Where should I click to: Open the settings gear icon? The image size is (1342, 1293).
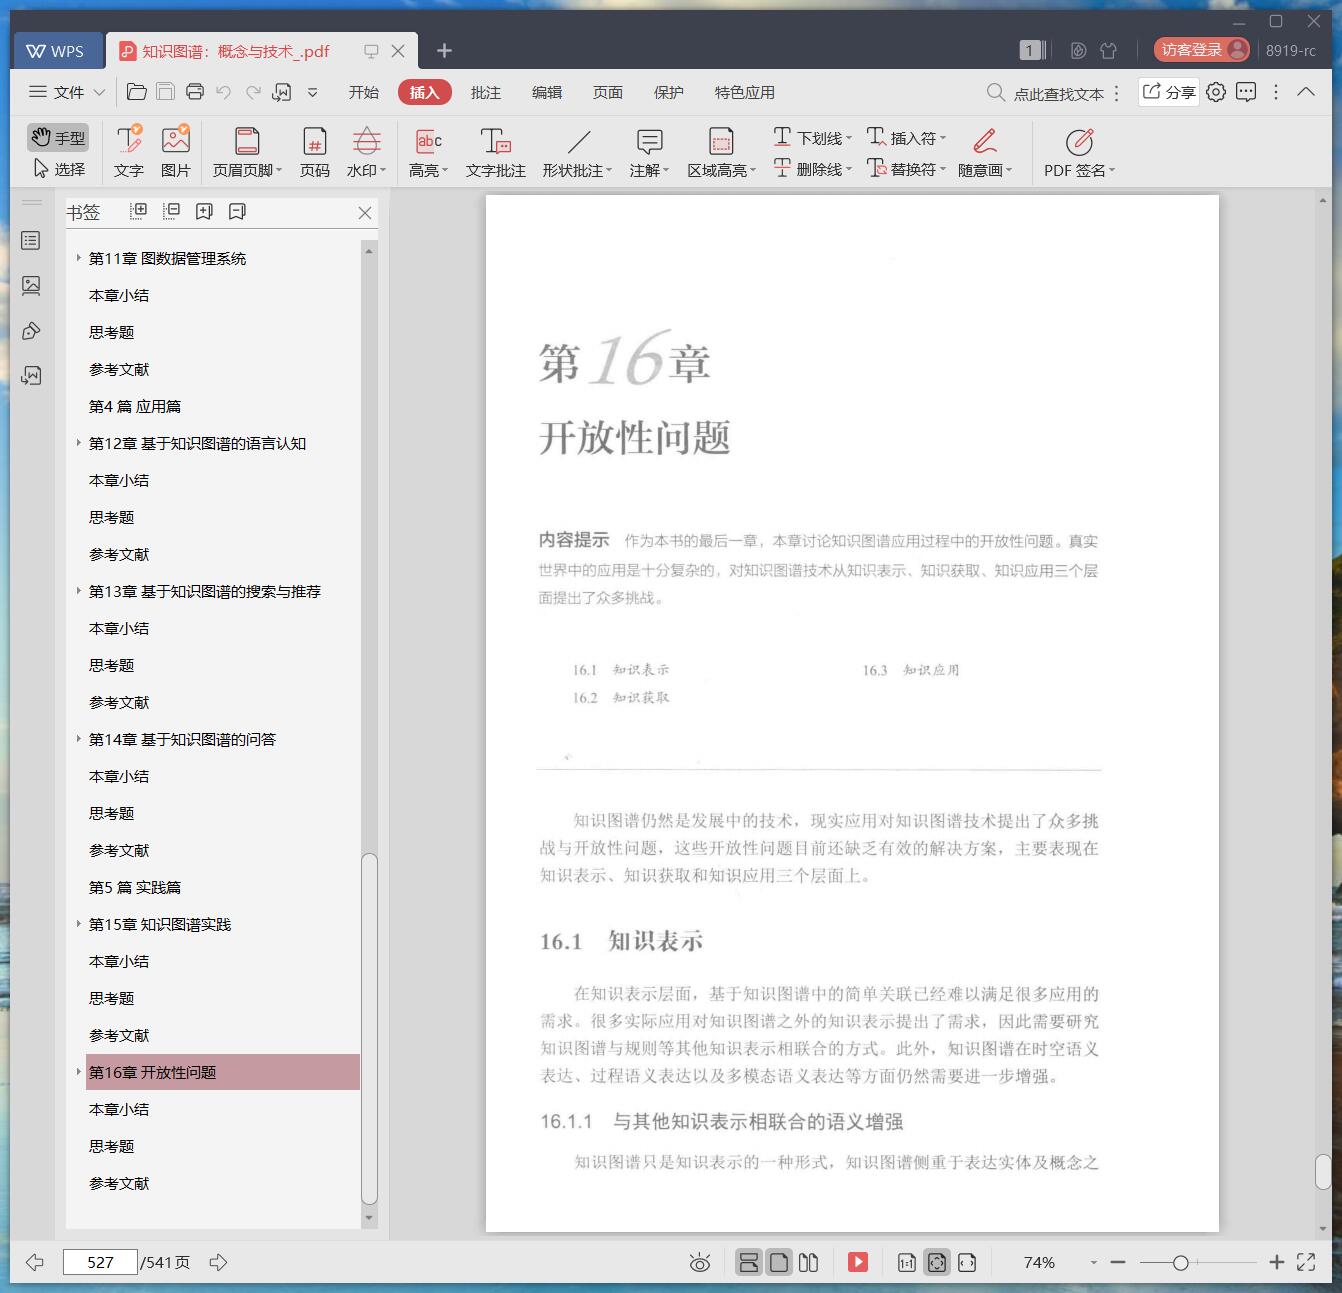click(1216, 92)
